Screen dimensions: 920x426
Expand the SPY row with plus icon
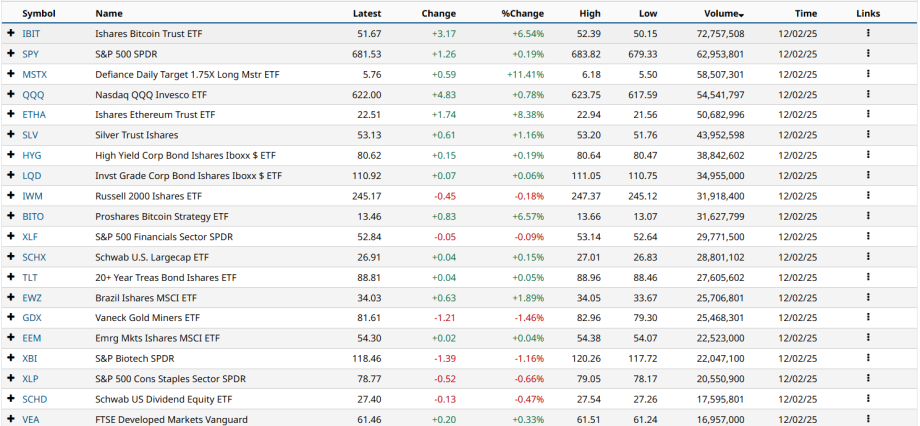point(11,53)
